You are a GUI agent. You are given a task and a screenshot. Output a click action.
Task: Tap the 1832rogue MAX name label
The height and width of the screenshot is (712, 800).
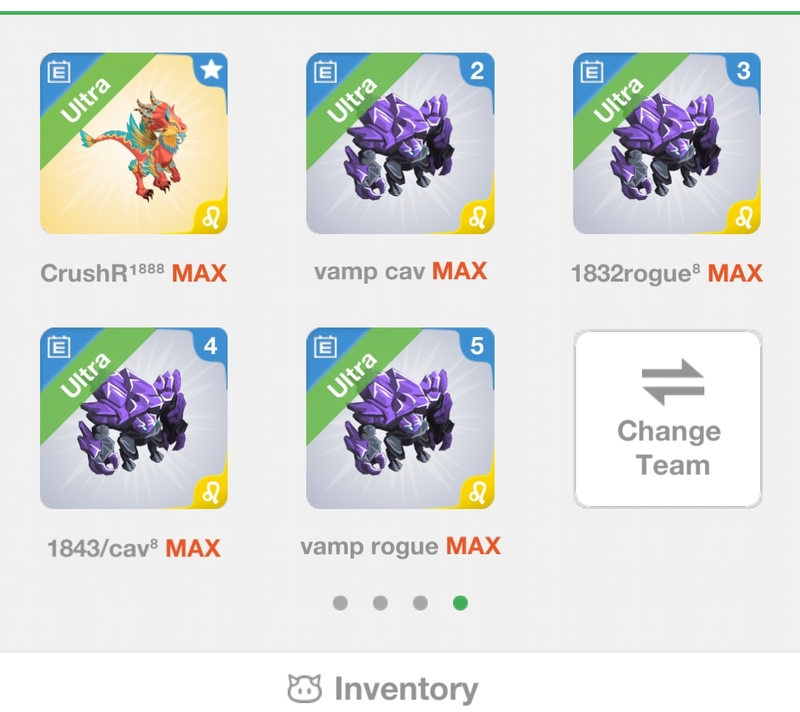(667, 273)
